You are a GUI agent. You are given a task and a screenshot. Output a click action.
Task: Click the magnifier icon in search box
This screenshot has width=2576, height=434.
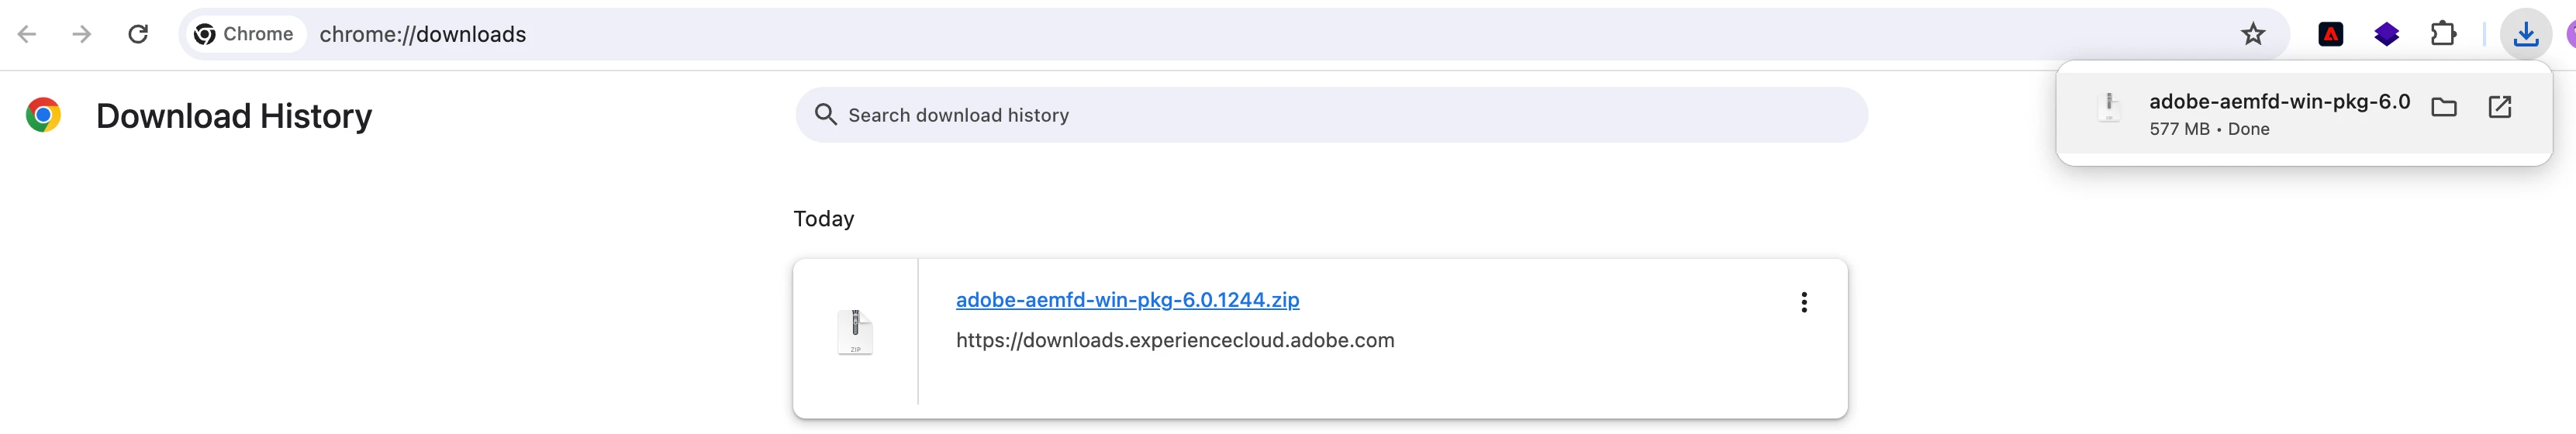[x=825, y=115]
